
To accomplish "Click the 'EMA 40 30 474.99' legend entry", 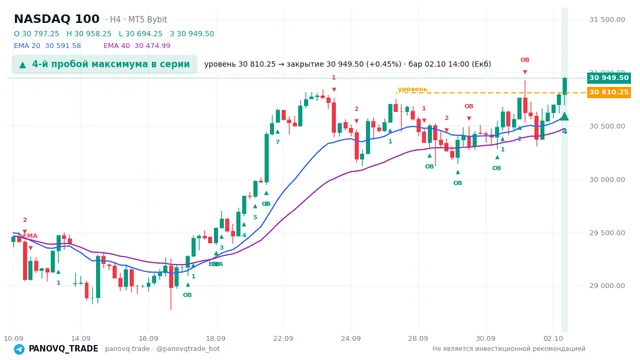I will pos(137,46).
